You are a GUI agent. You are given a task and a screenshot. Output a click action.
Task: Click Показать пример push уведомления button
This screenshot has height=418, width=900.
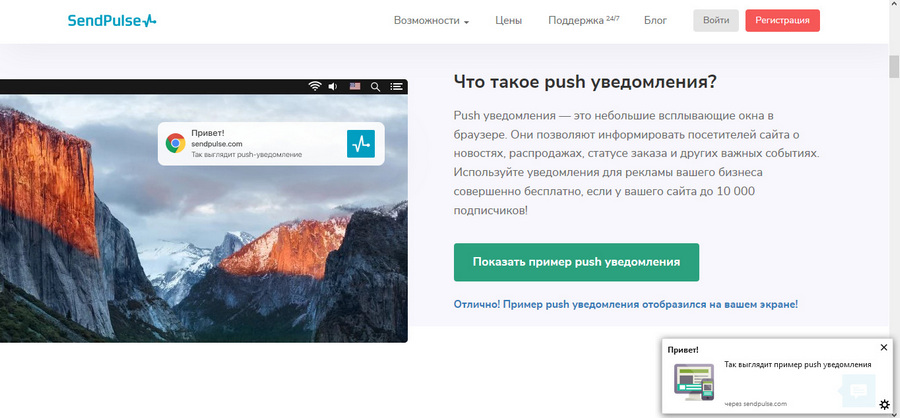(576, 262)
